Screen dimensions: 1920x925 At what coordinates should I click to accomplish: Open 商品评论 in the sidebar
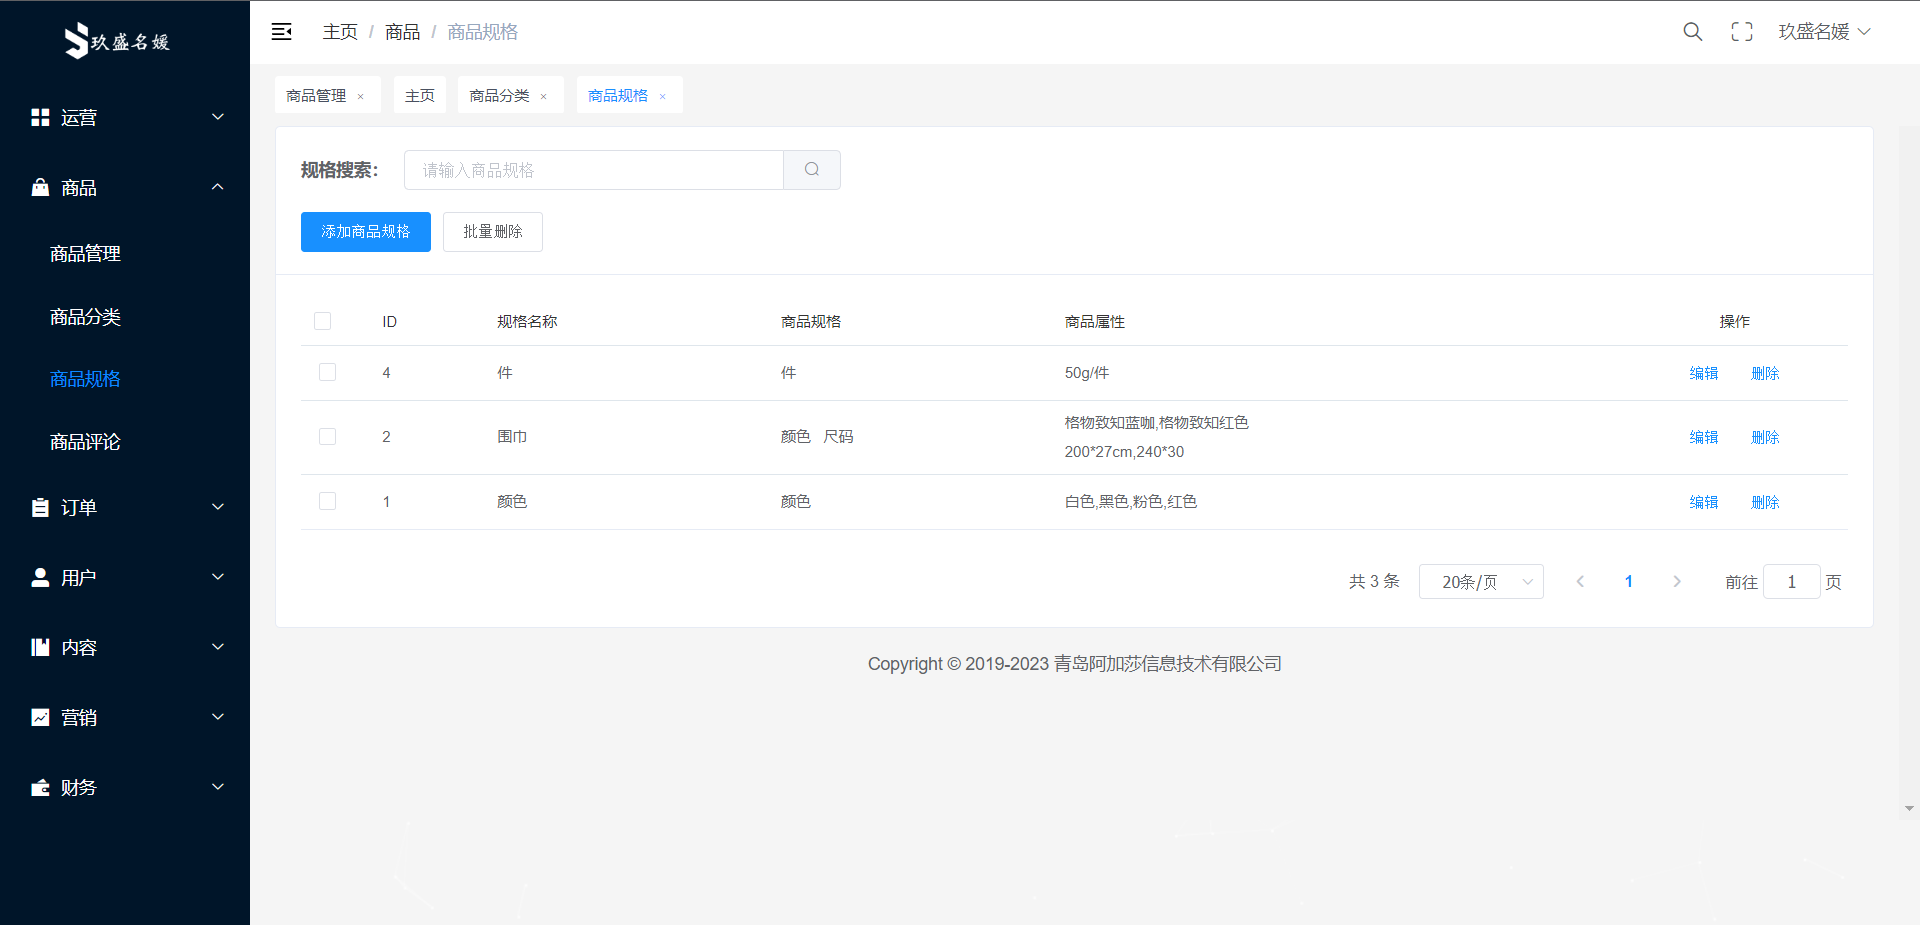[85, 442]
